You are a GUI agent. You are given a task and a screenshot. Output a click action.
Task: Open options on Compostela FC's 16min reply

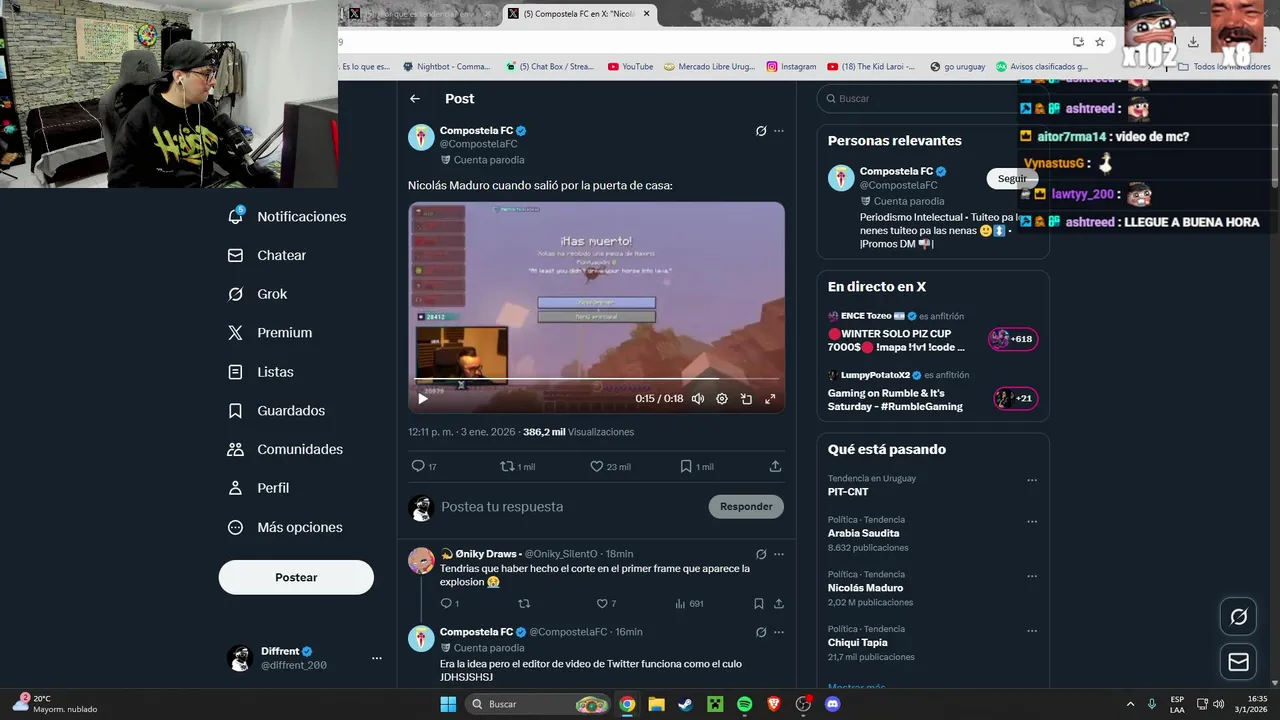pyautogui.click(x=779, y=632)
